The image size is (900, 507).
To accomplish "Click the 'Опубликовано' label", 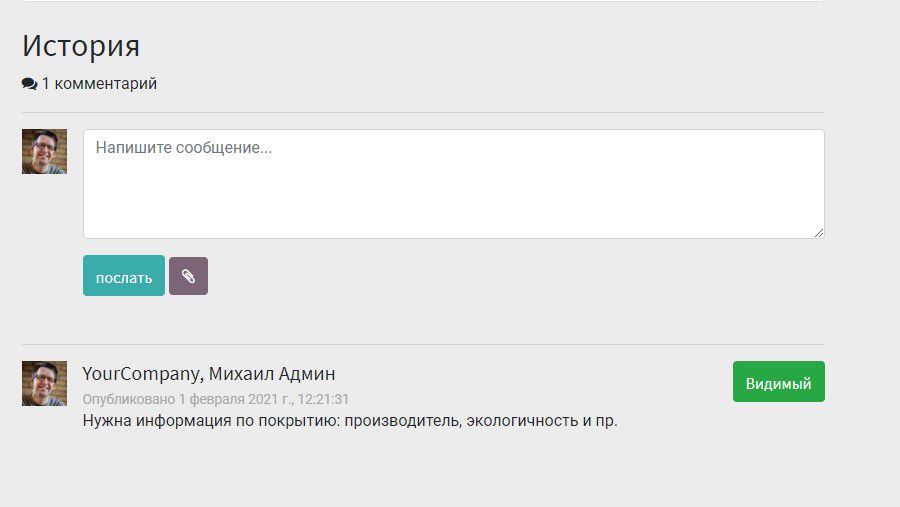I will click(x=128, y=399).
